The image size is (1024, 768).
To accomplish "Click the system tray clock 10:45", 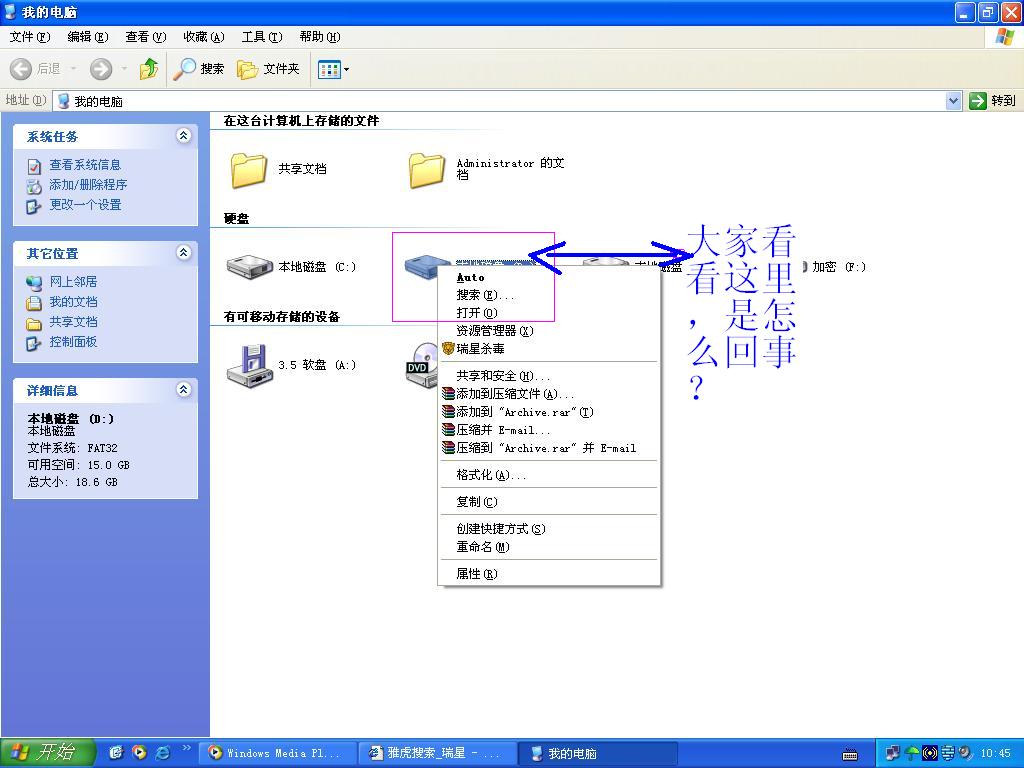I will click(x=995, y=754).
